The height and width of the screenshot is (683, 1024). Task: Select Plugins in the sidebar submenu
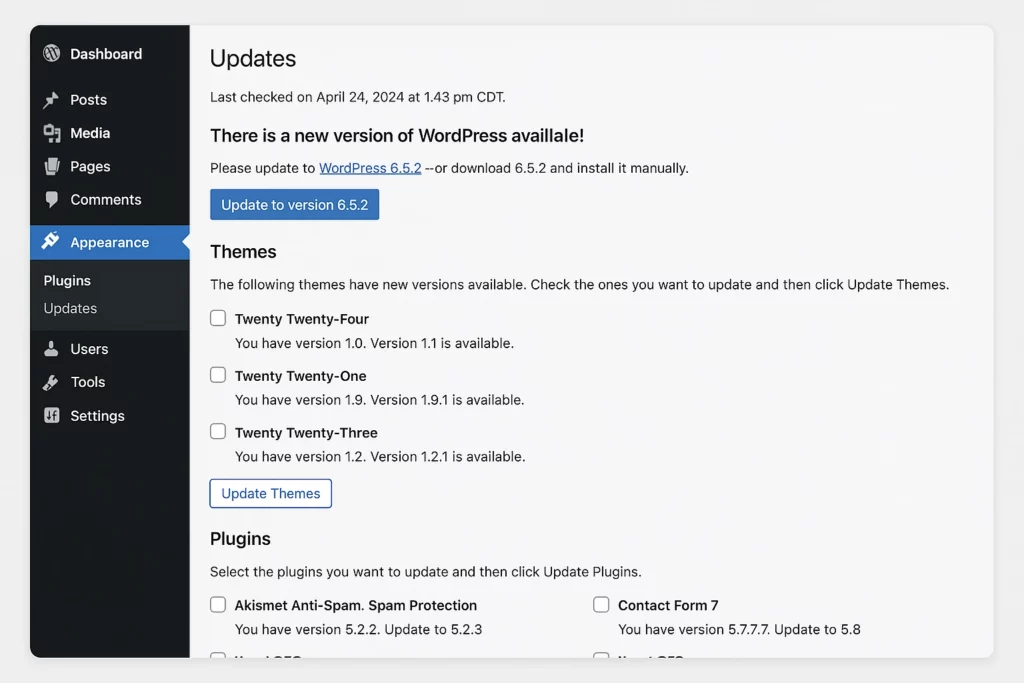coord(66,281)
